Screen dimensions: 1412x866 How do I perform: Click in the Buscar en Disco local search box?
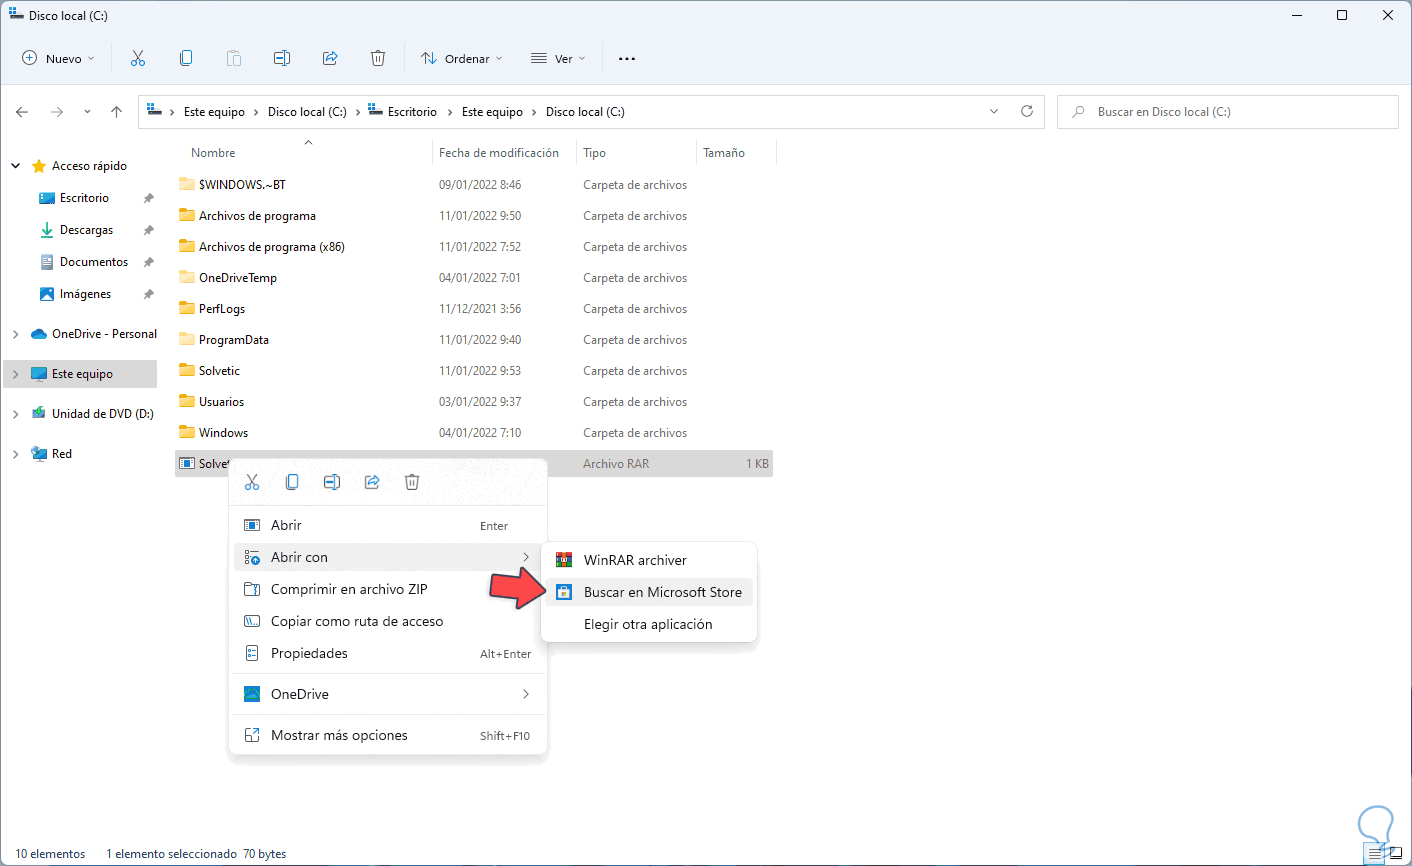pyautogui.click(x=1228, y=112)
